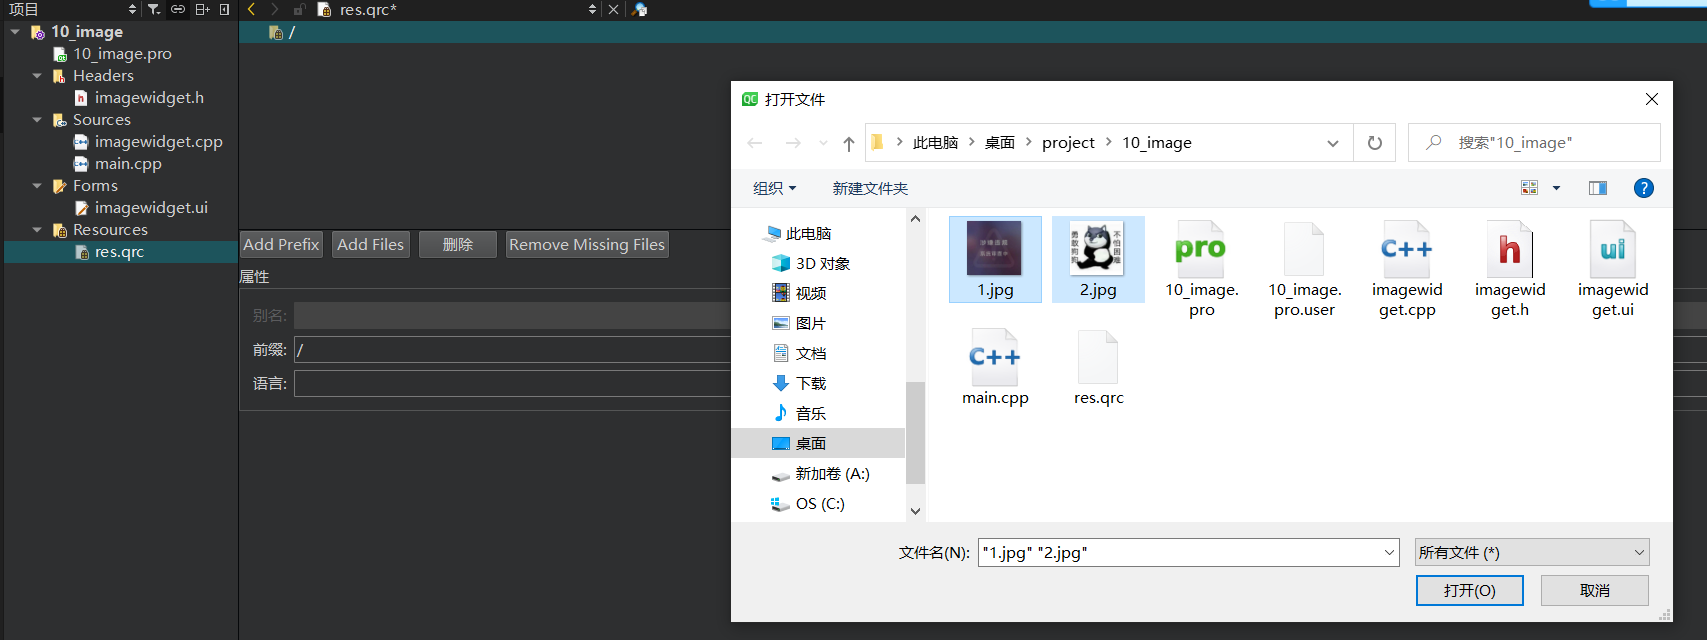1707x640 pixels.
Task: Click the Remove Missing Files button
Action: coord(587,244)
